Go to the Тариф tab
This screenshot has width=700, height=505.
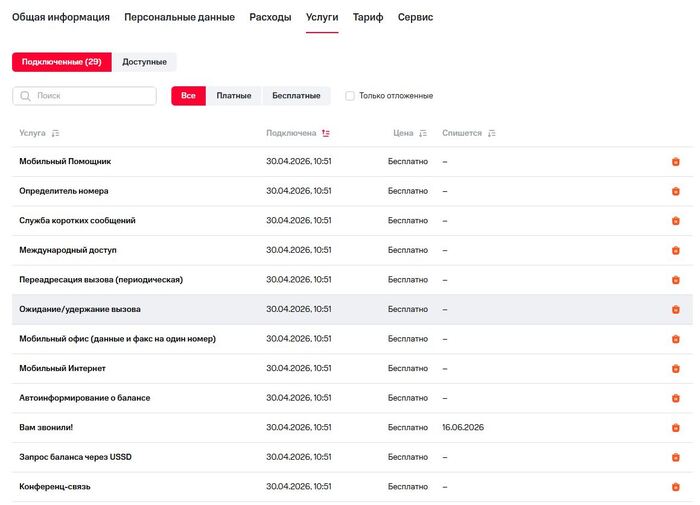[368, 17]
